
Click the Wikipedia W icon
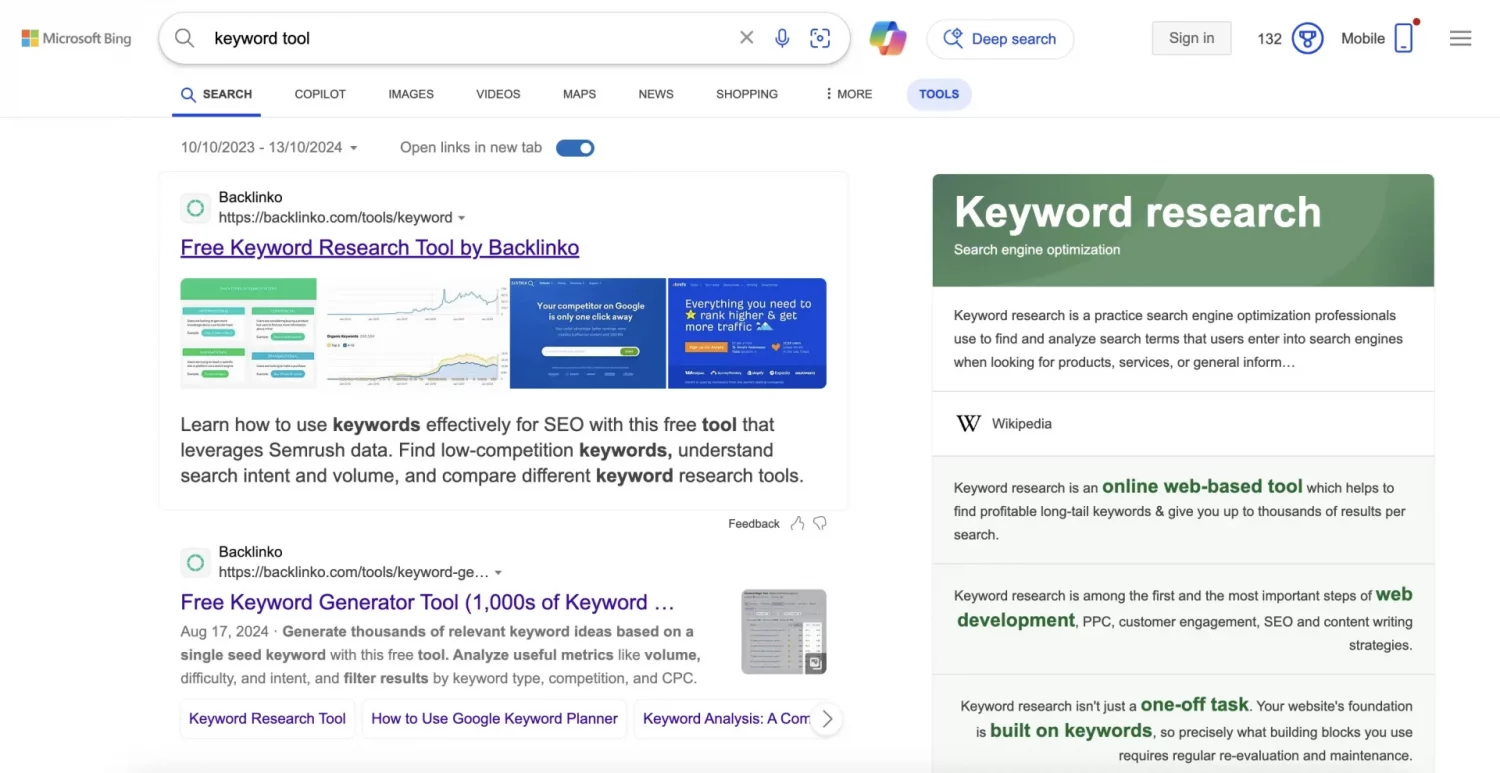point(968,423)
